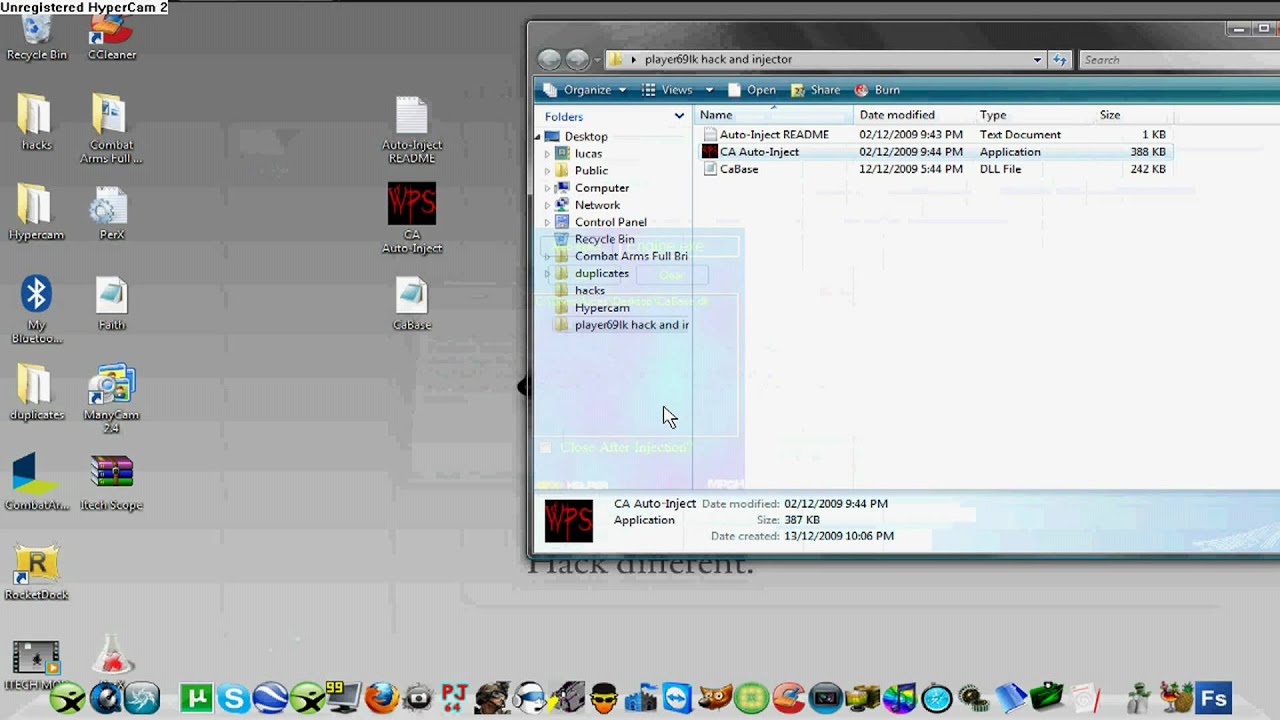
Task: Select the Hypercam desktop folder
Action: coord(36,212)
